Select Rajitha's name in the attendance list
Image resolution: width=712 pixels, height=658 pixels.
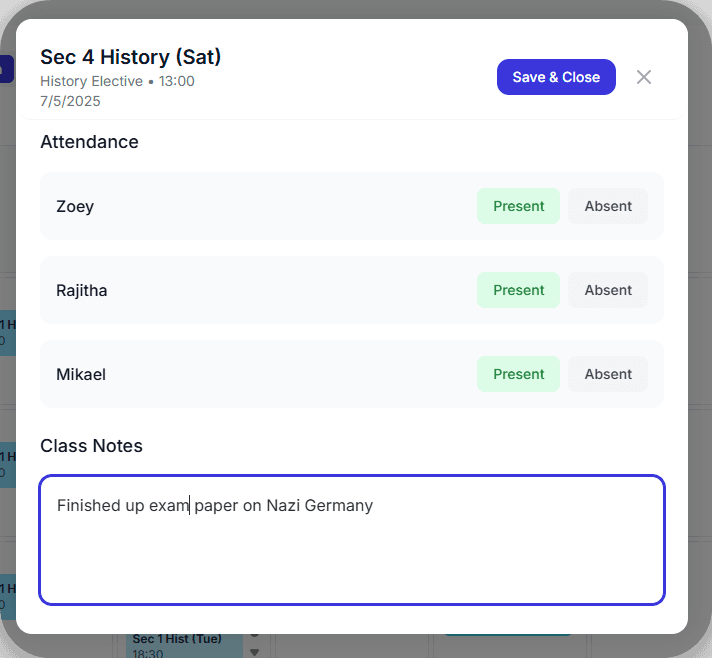(82, 290)
